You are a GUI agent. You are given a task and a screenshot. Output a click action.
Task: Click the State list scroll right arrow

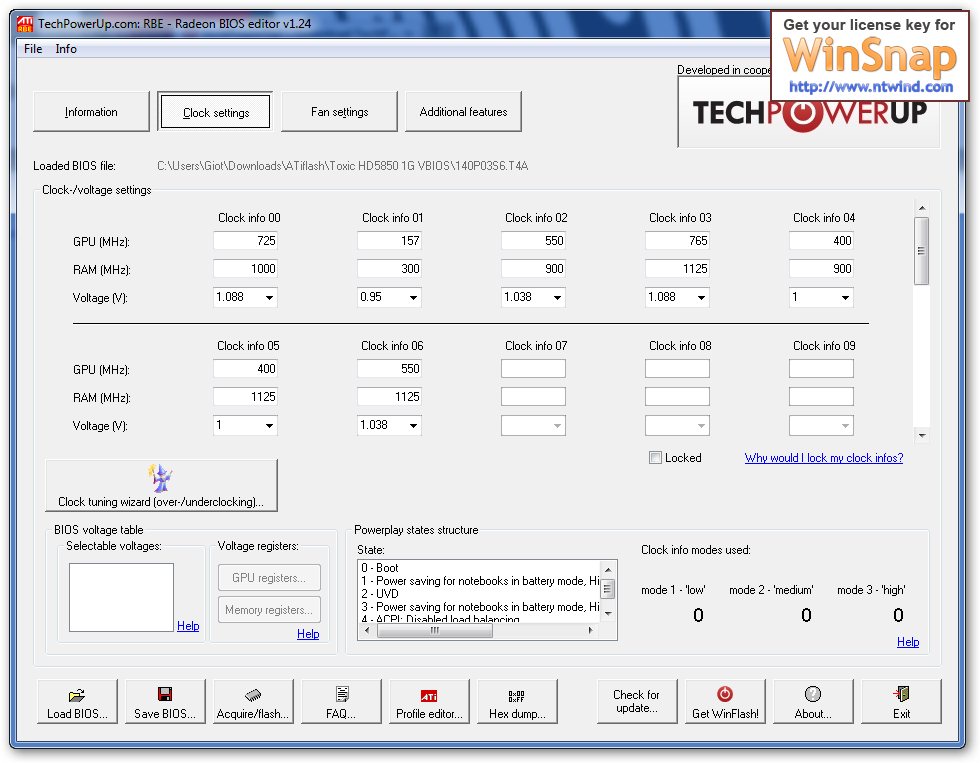(591, 631)
